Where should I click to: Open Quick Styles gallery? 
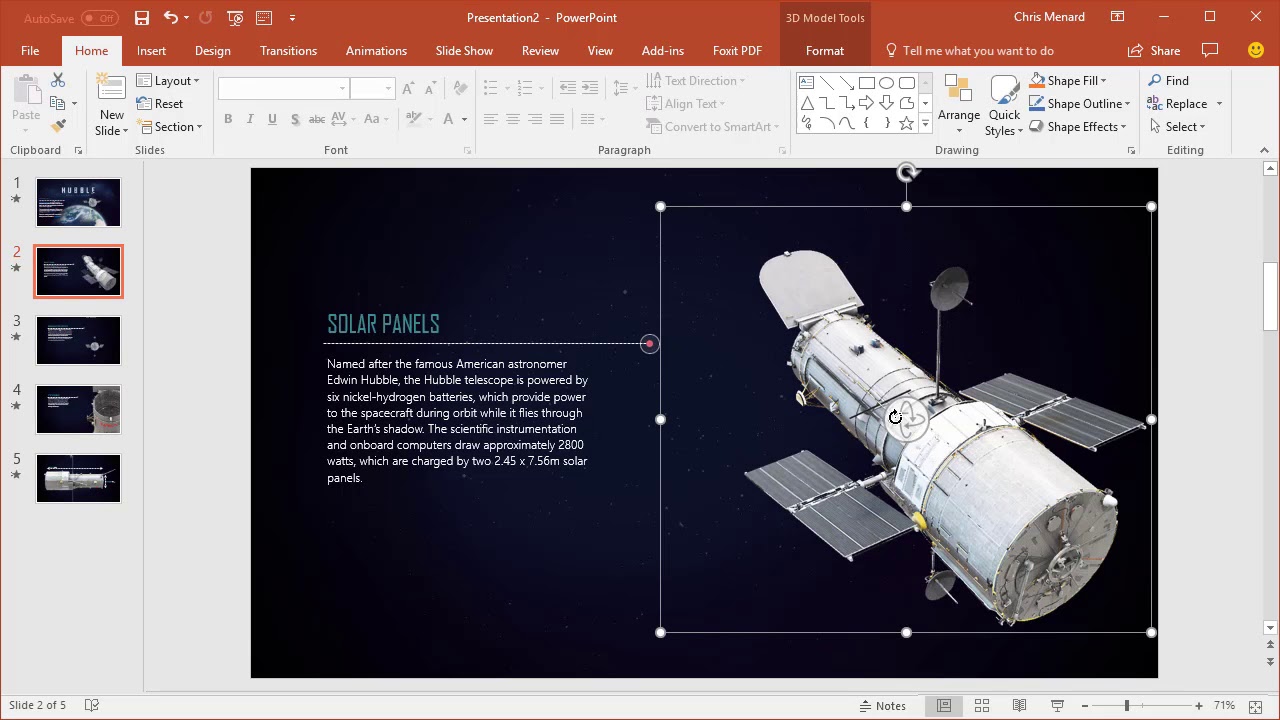pos(1004,105)
